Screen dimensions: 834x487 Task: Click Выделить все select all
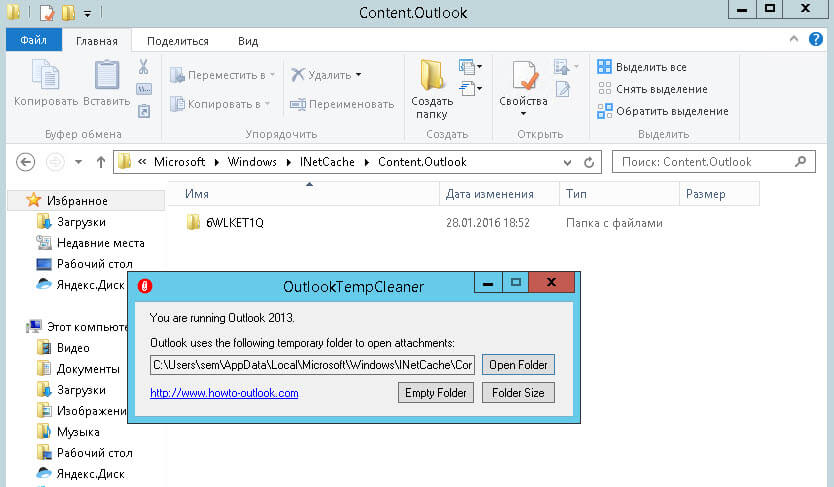tap(641, 67)
